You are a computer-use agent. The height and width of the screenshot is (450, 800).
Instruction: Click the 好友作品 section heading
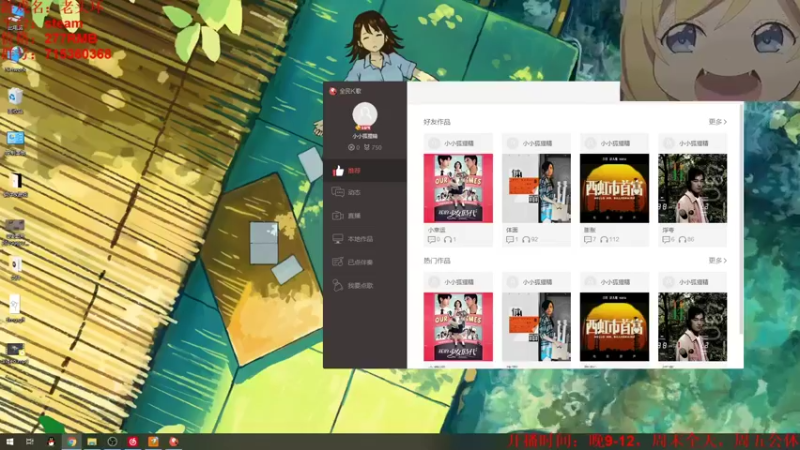(437, 122)
